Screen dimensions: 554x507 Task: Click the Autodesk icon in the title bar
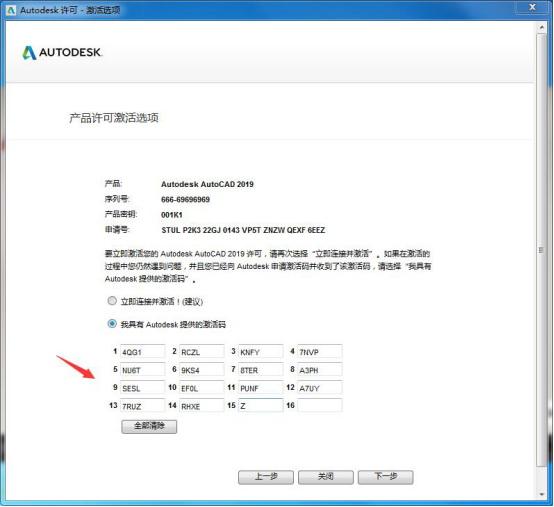pos(11,10)
